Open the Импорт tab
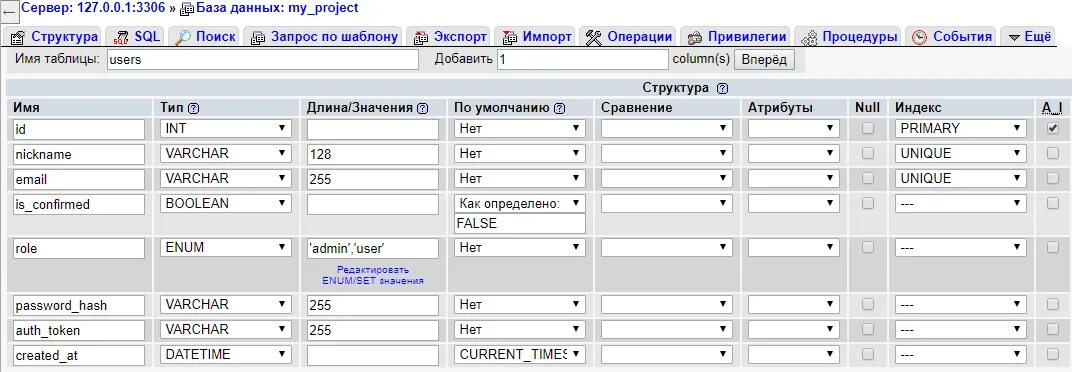 click(x=537, y=37)
